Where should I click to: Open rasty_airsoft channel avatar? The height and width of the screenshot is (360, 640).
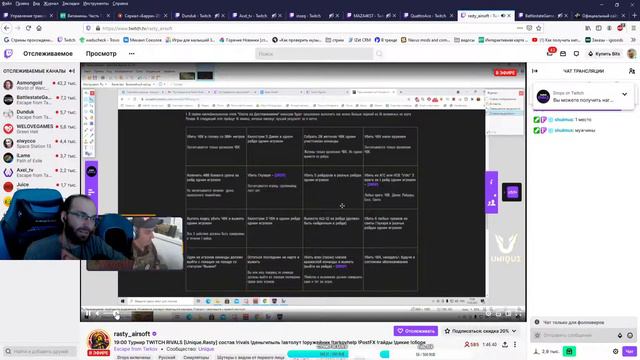pyautogui.click(x=98, y=340)
